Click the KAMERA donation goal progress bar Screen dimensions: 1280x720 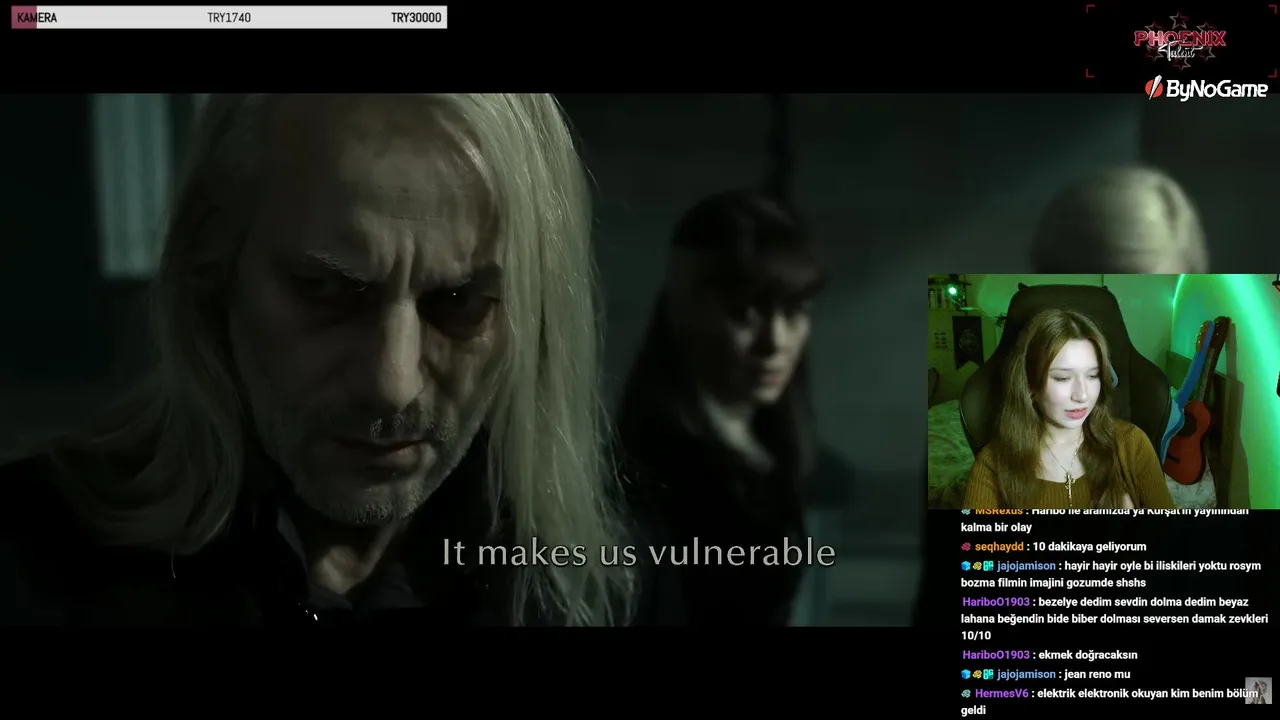click(229, 18)
